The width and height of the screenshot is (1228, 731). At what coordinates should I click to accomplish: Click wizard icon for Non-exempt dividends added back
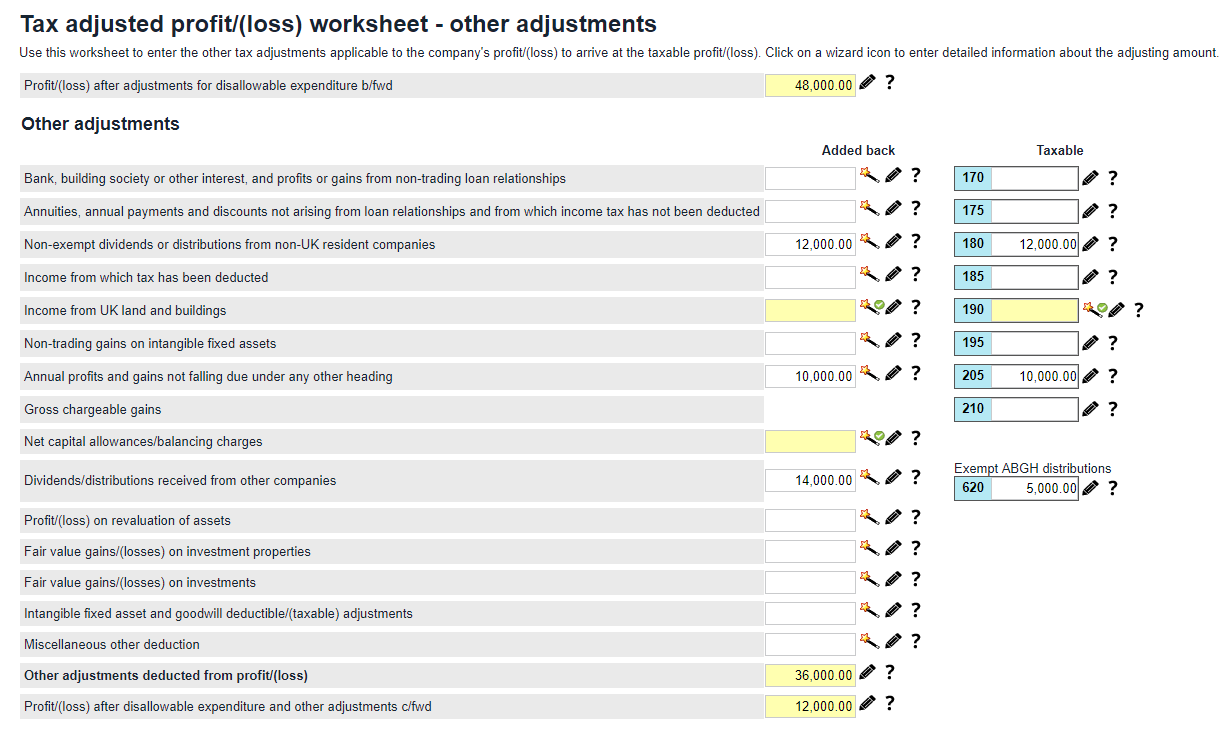pos(870,242)
